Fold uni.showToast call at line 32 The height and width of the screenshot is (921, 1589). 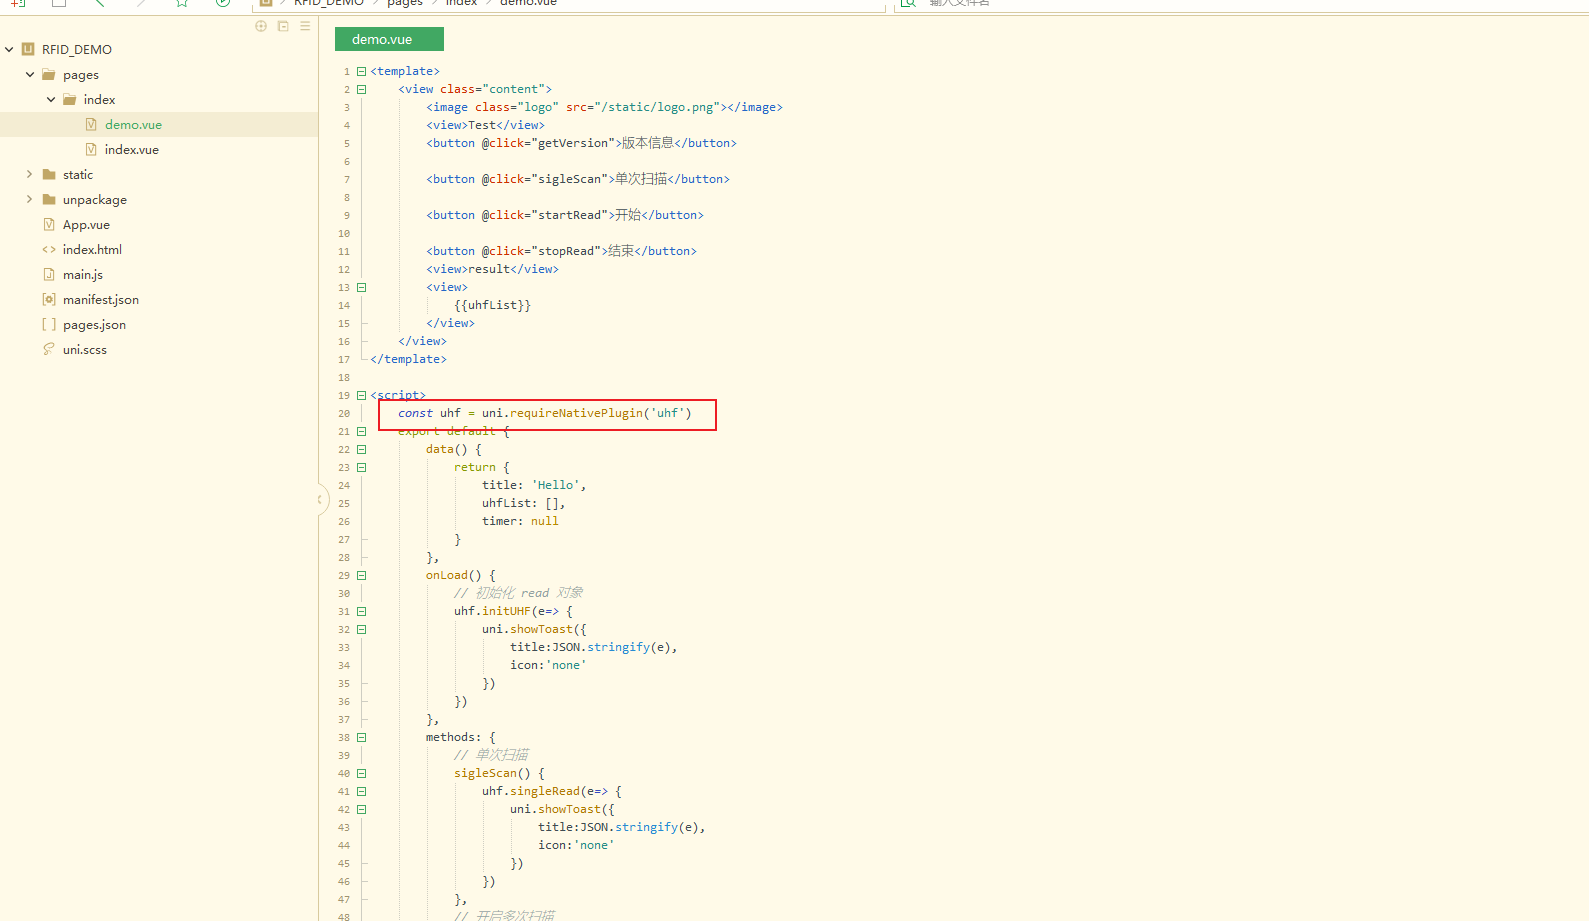(362, 629)
